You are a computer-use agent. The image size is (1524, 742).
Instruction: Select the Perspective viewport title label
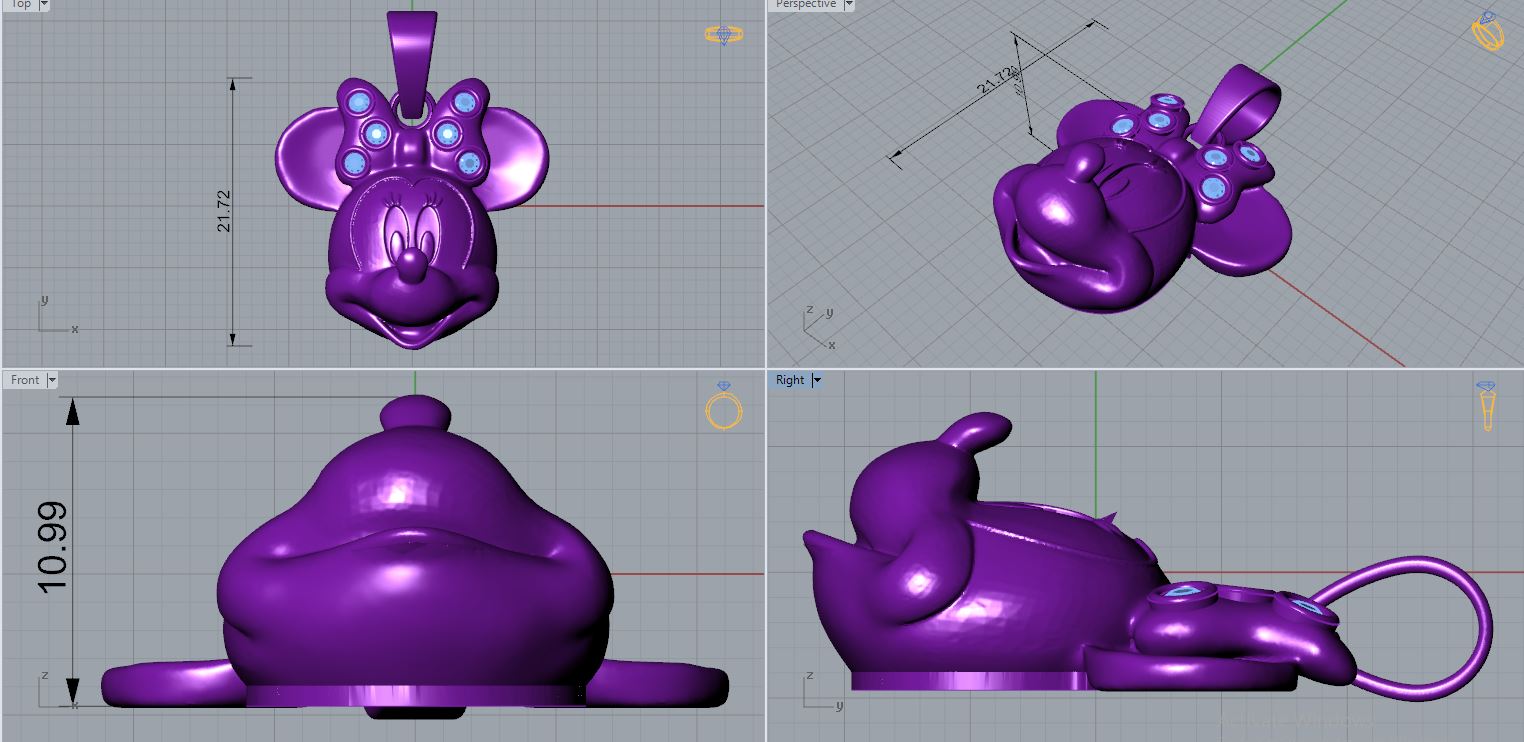[806, 4]
